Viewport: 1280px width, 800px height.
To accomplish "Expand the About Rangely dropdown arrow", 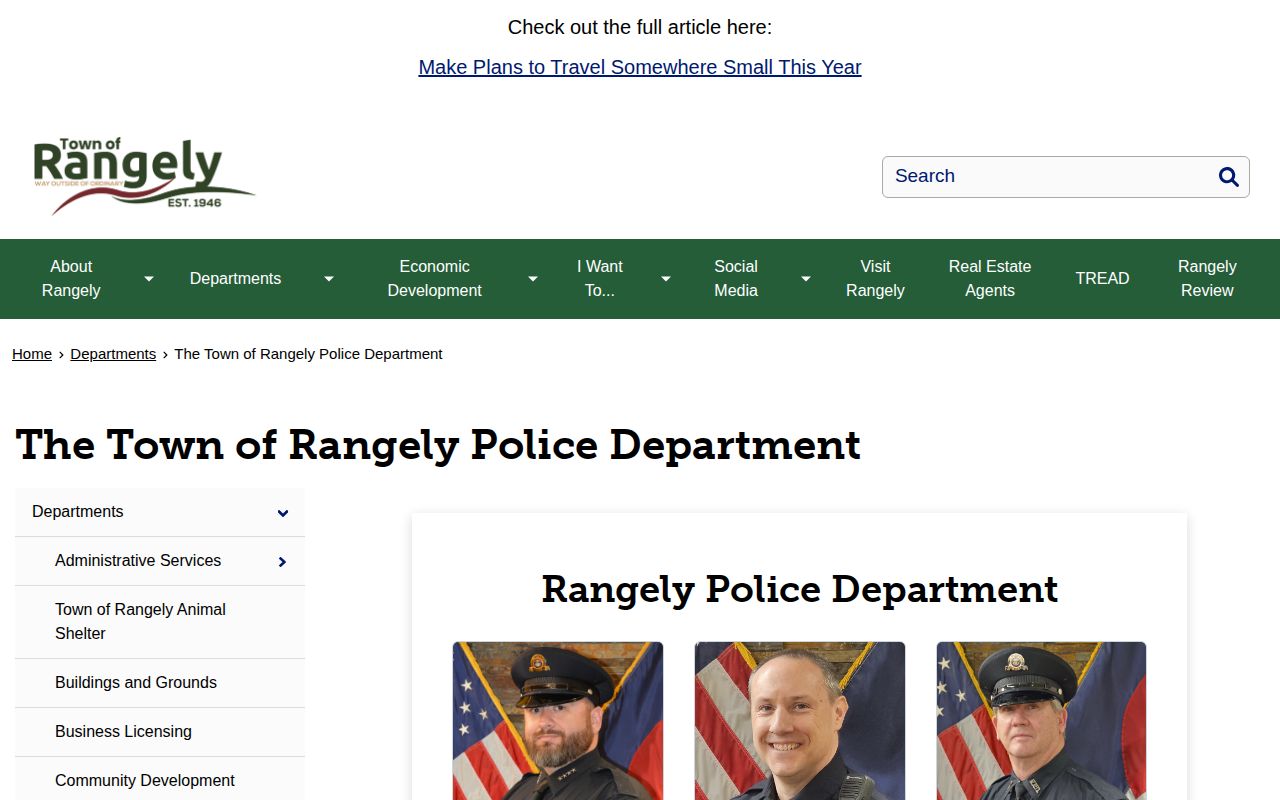I will pos(149,279).
